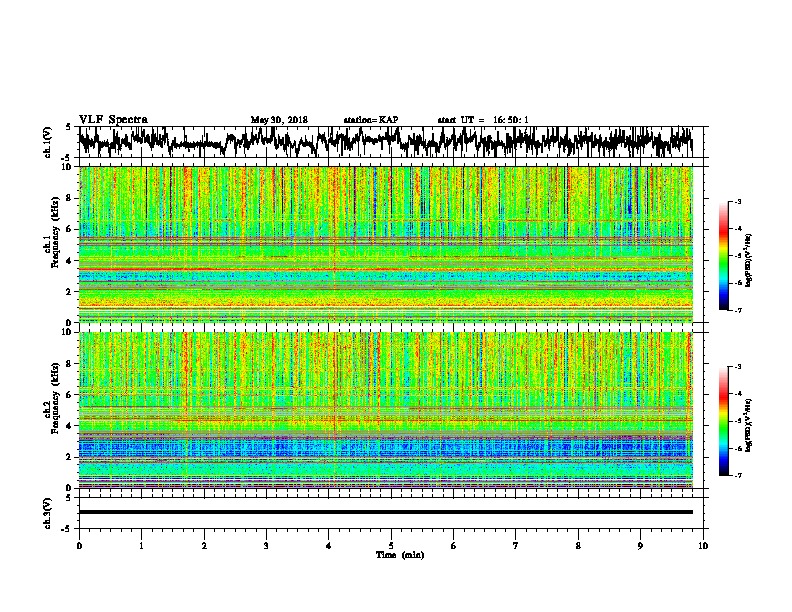The height and width of the screenshot is (612, 792).
Task: Click the "ch.3(V)" axis label
Action: (x=47, y=513)
